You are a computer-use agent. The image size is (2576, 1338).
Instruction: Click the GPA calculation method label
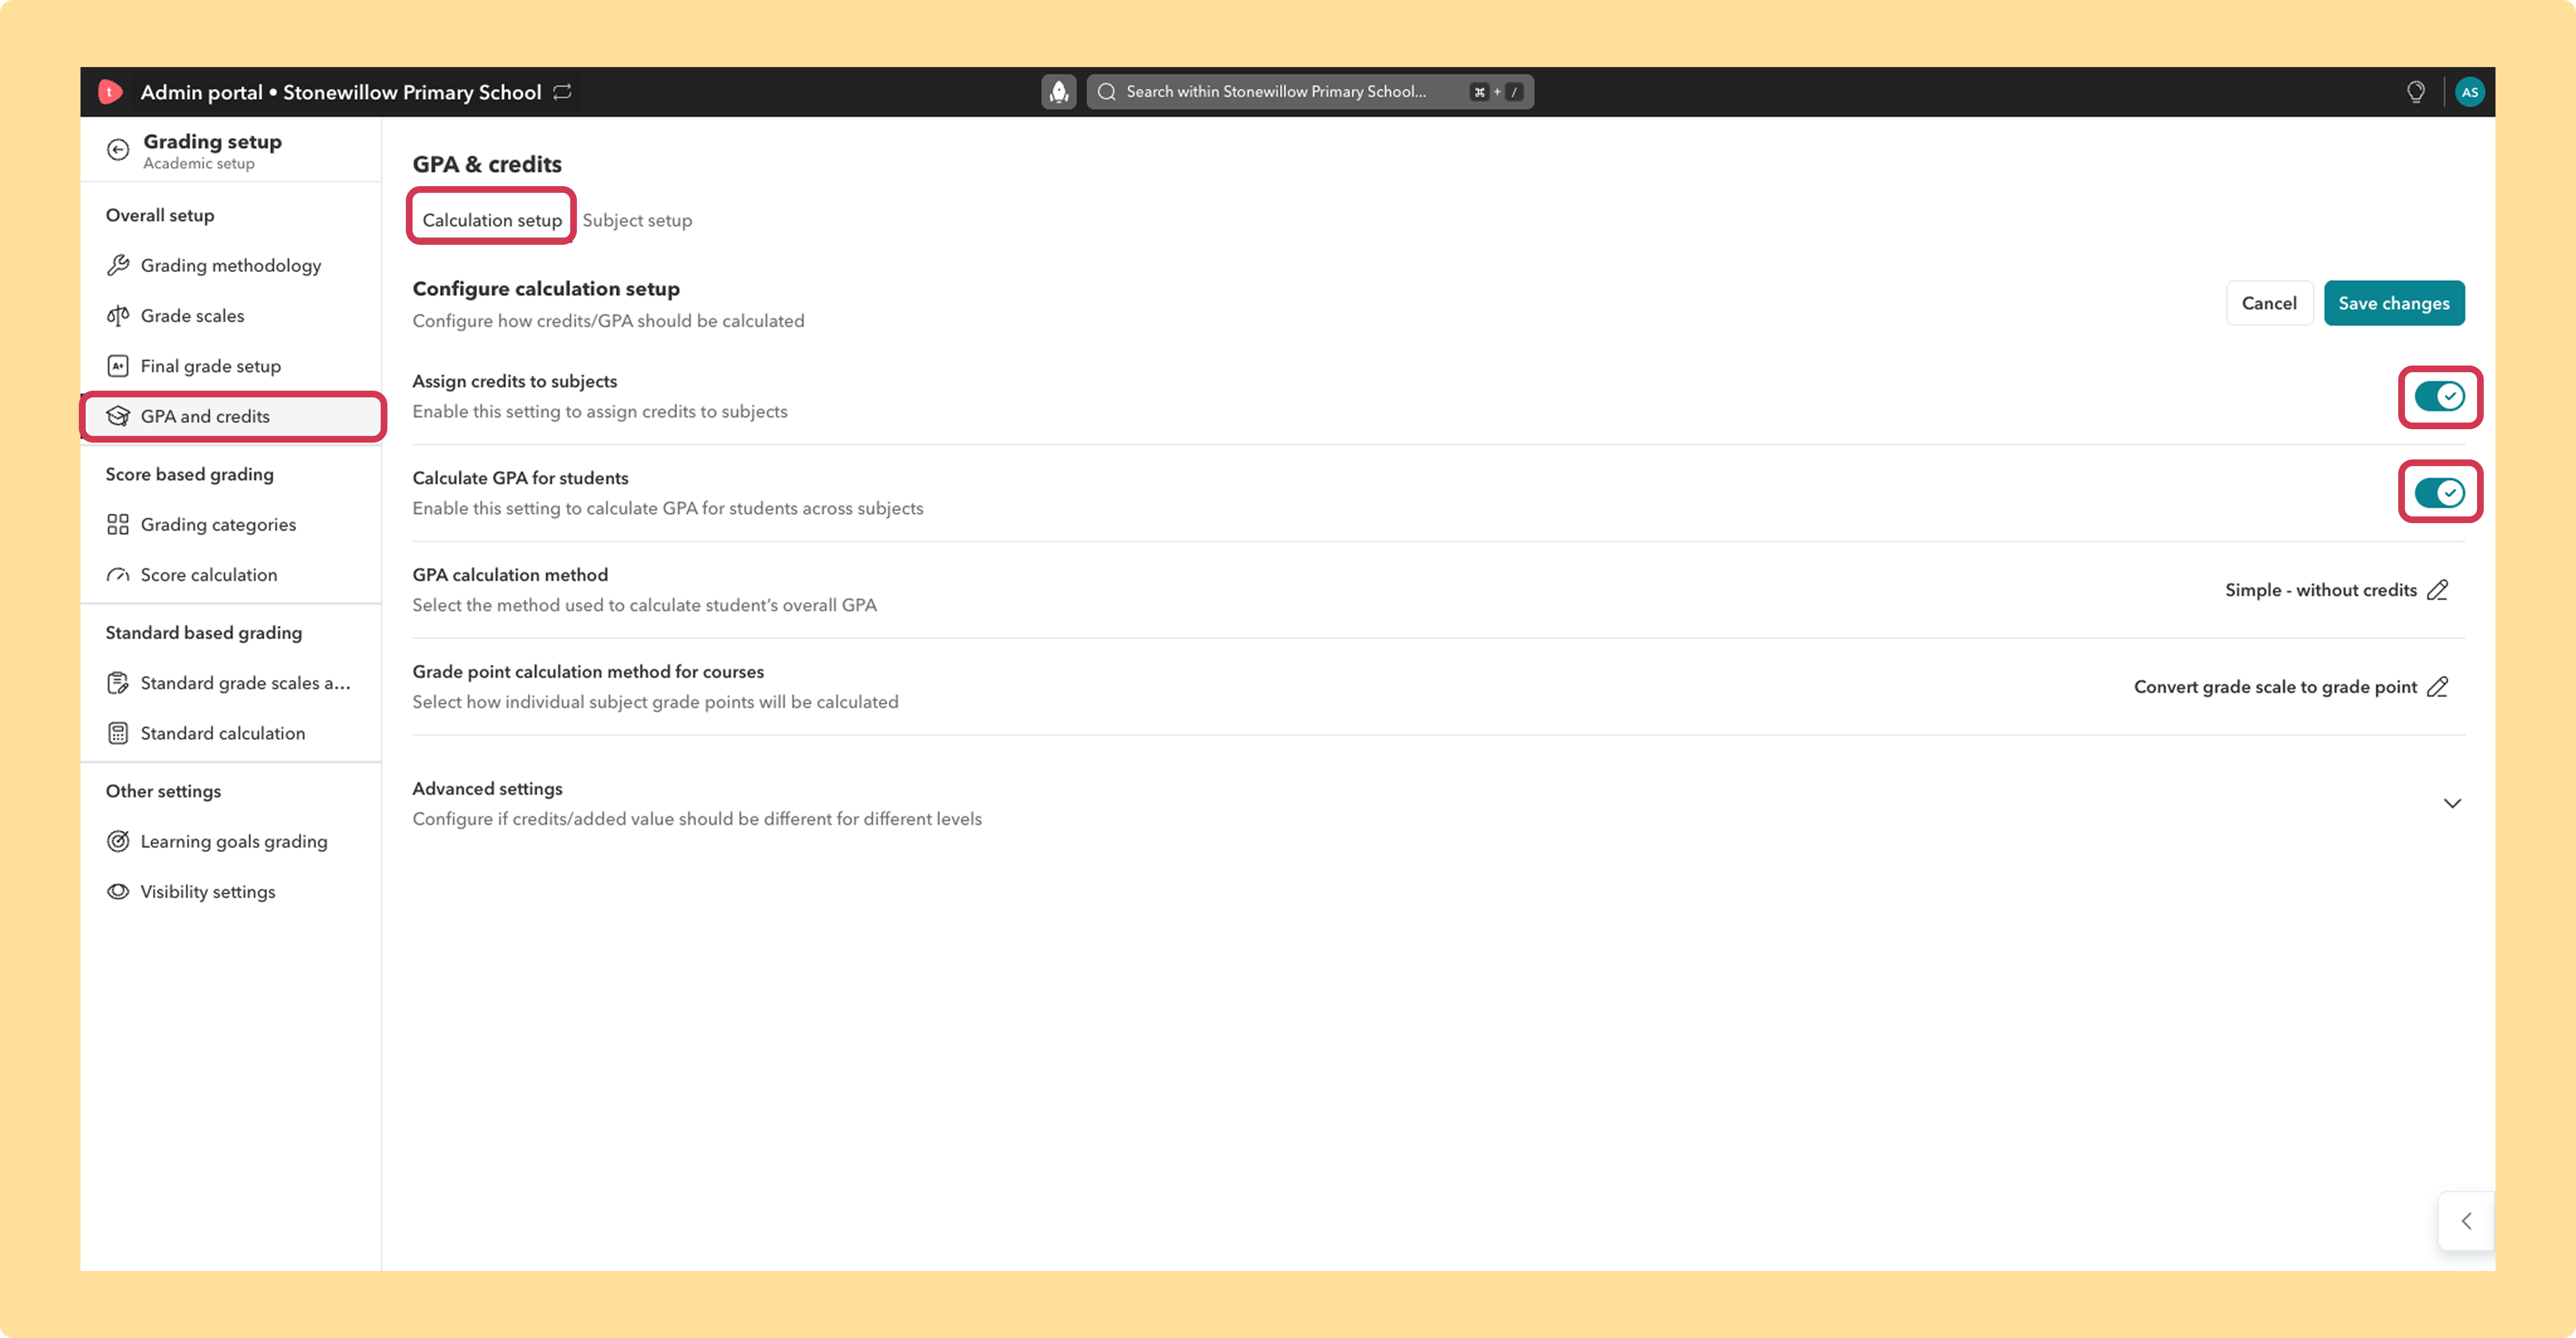point(510,575)
